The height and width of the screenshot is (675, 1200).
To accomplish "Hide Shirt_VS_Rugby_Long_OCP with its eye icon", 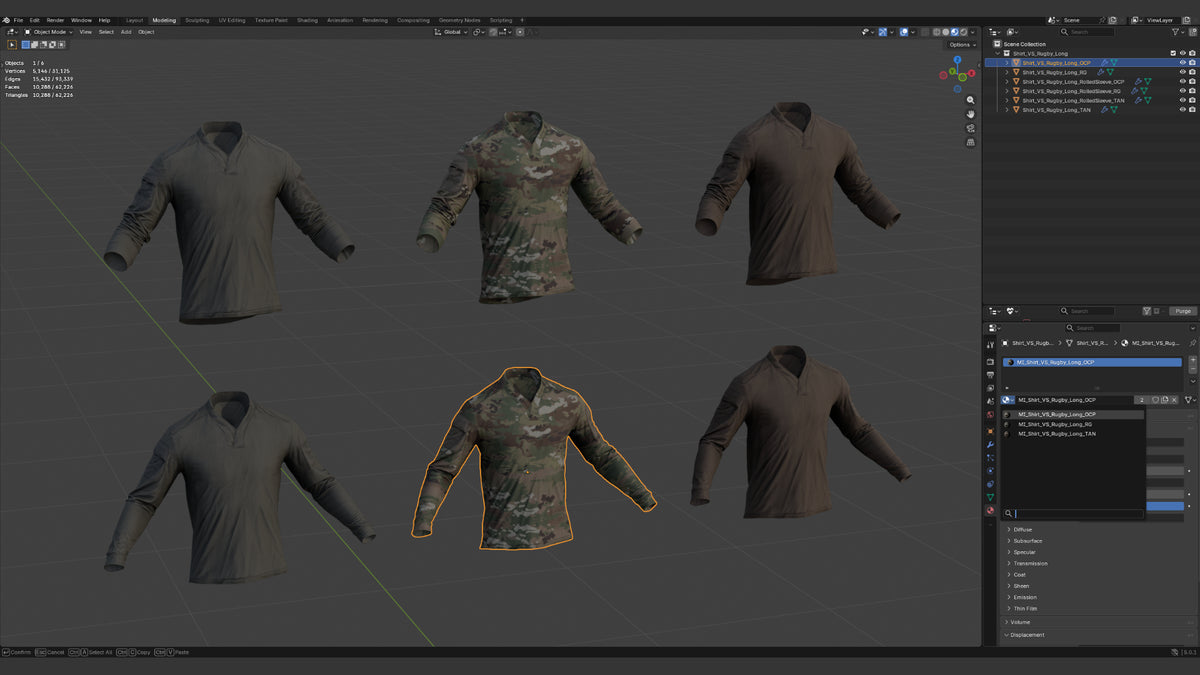I will (1182, 63).
